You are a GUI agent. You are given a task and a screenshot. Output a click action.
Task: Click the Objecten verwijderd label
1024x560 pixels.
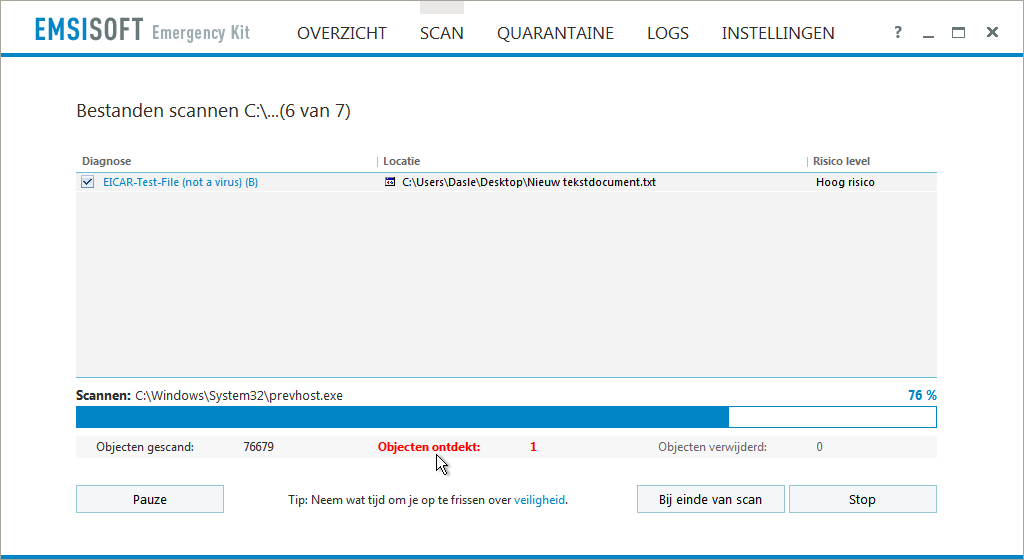[x=712, y=447]
